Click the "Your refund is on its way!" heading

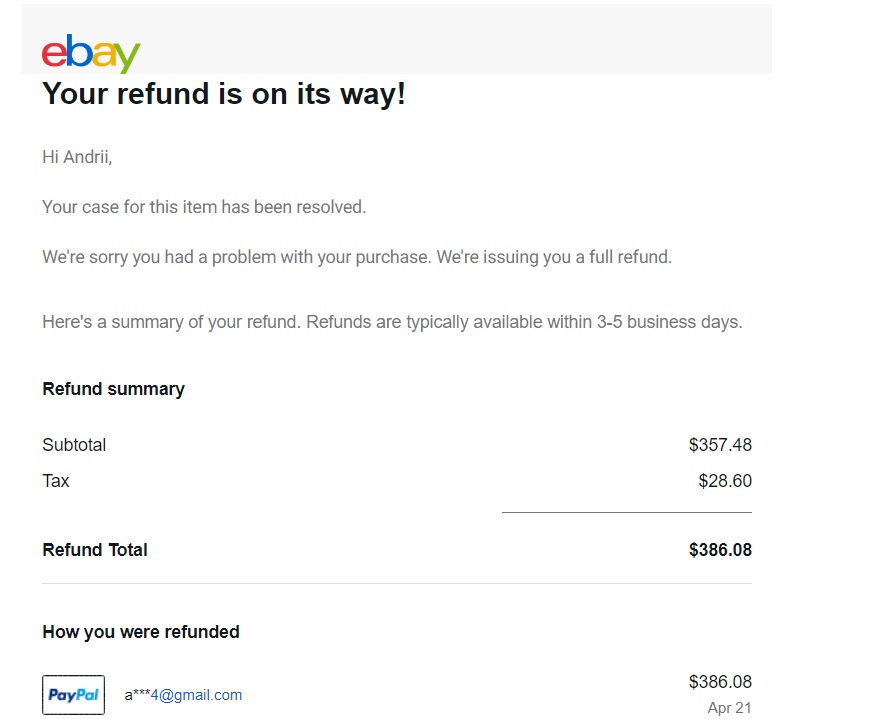224,94
